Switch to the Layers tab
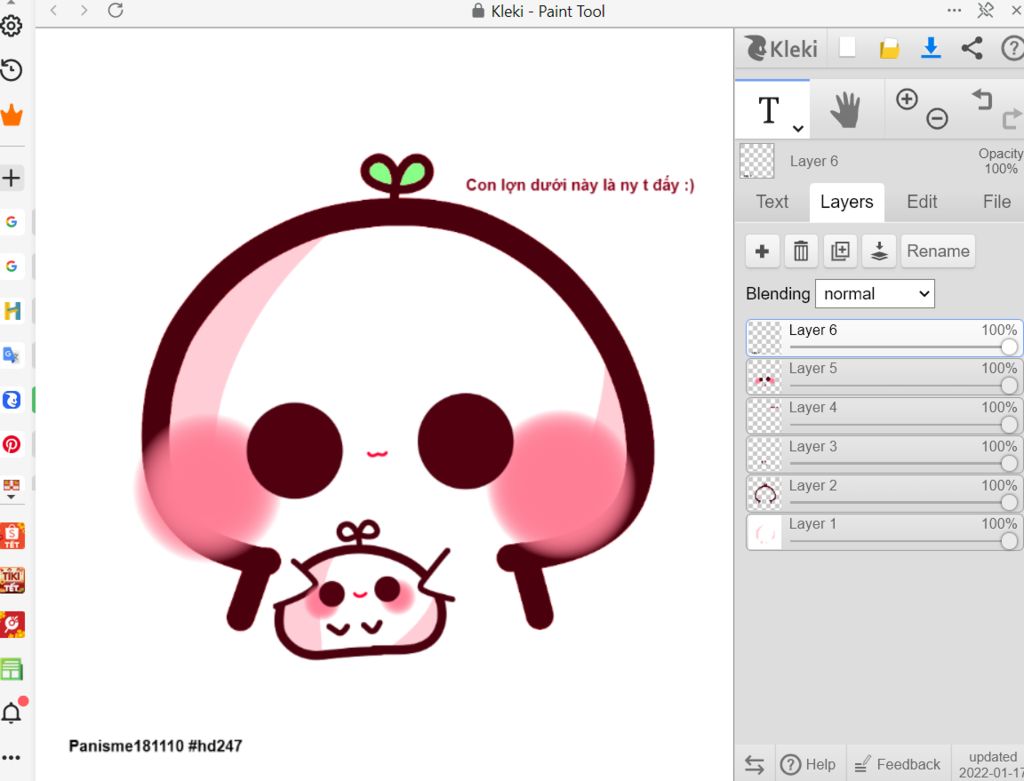Screen dimensions: 1024x781 pyautogui.click(x=846, y=202)
